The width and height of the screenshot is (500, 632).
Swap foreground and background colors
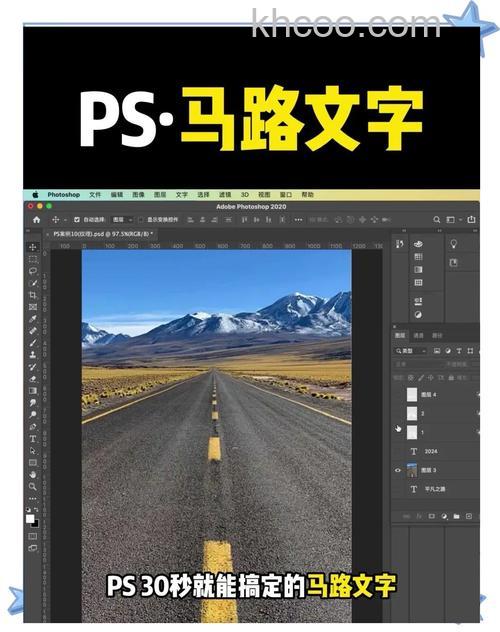tap(36, 510)
